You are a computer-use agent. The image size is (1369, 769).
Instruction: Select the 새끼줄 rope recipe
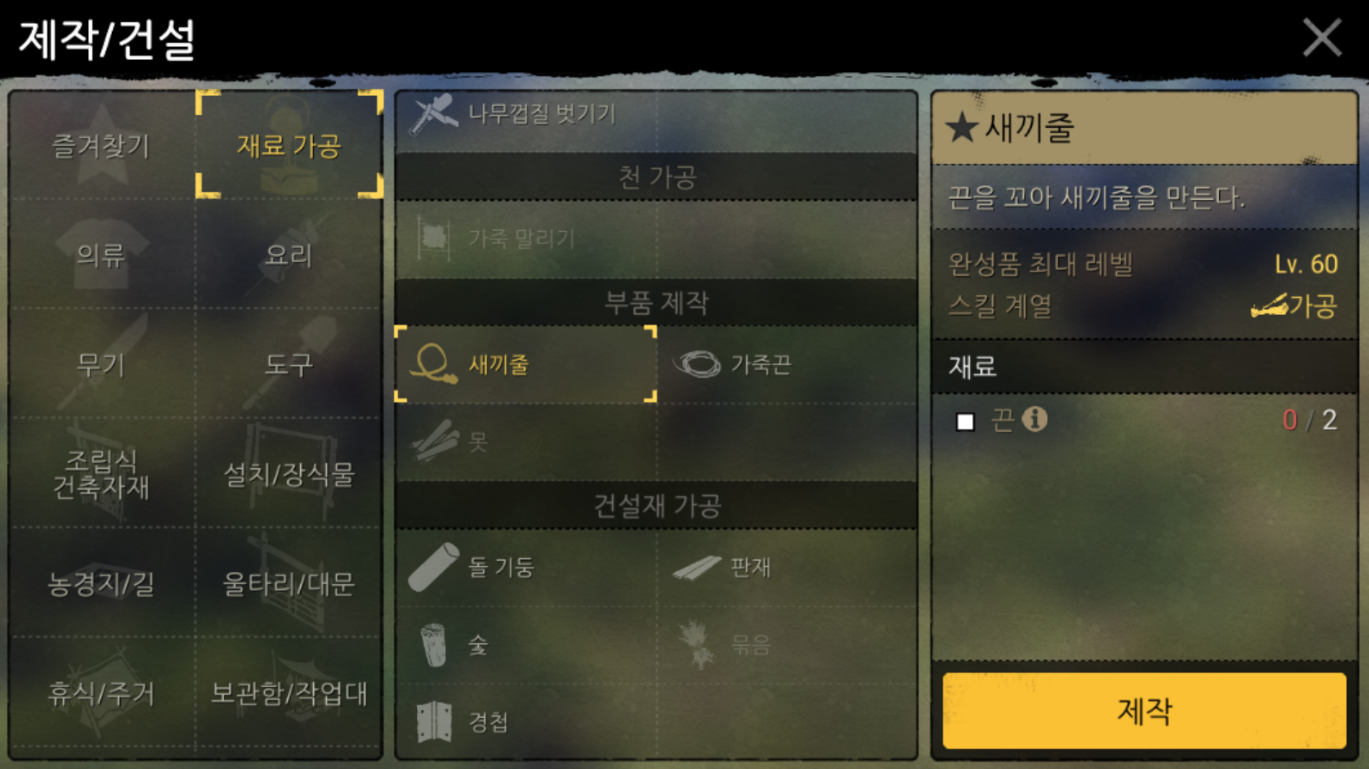[526, 364]
